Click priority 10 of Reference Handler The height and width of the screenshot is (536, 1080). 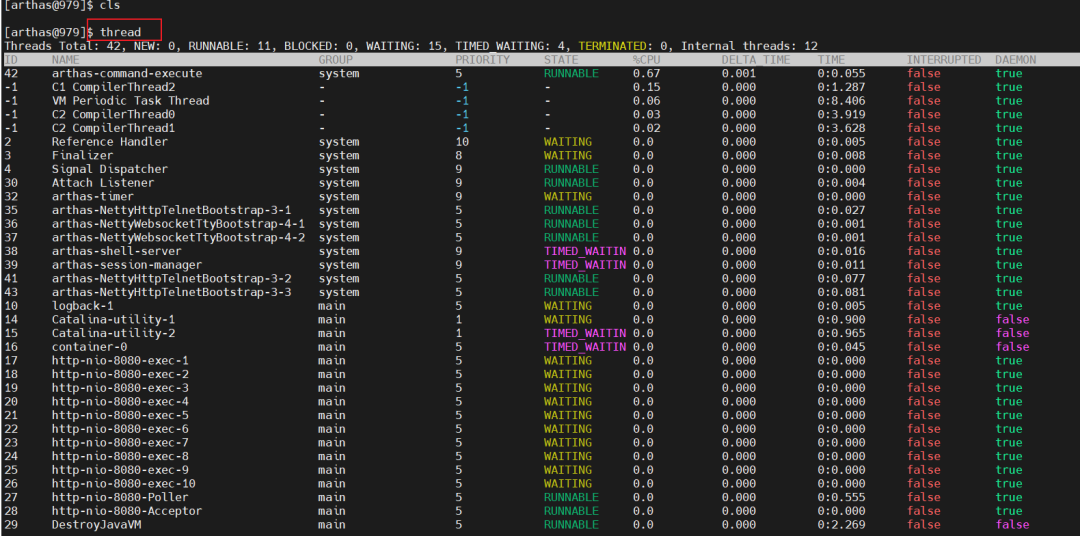[461, 142]
